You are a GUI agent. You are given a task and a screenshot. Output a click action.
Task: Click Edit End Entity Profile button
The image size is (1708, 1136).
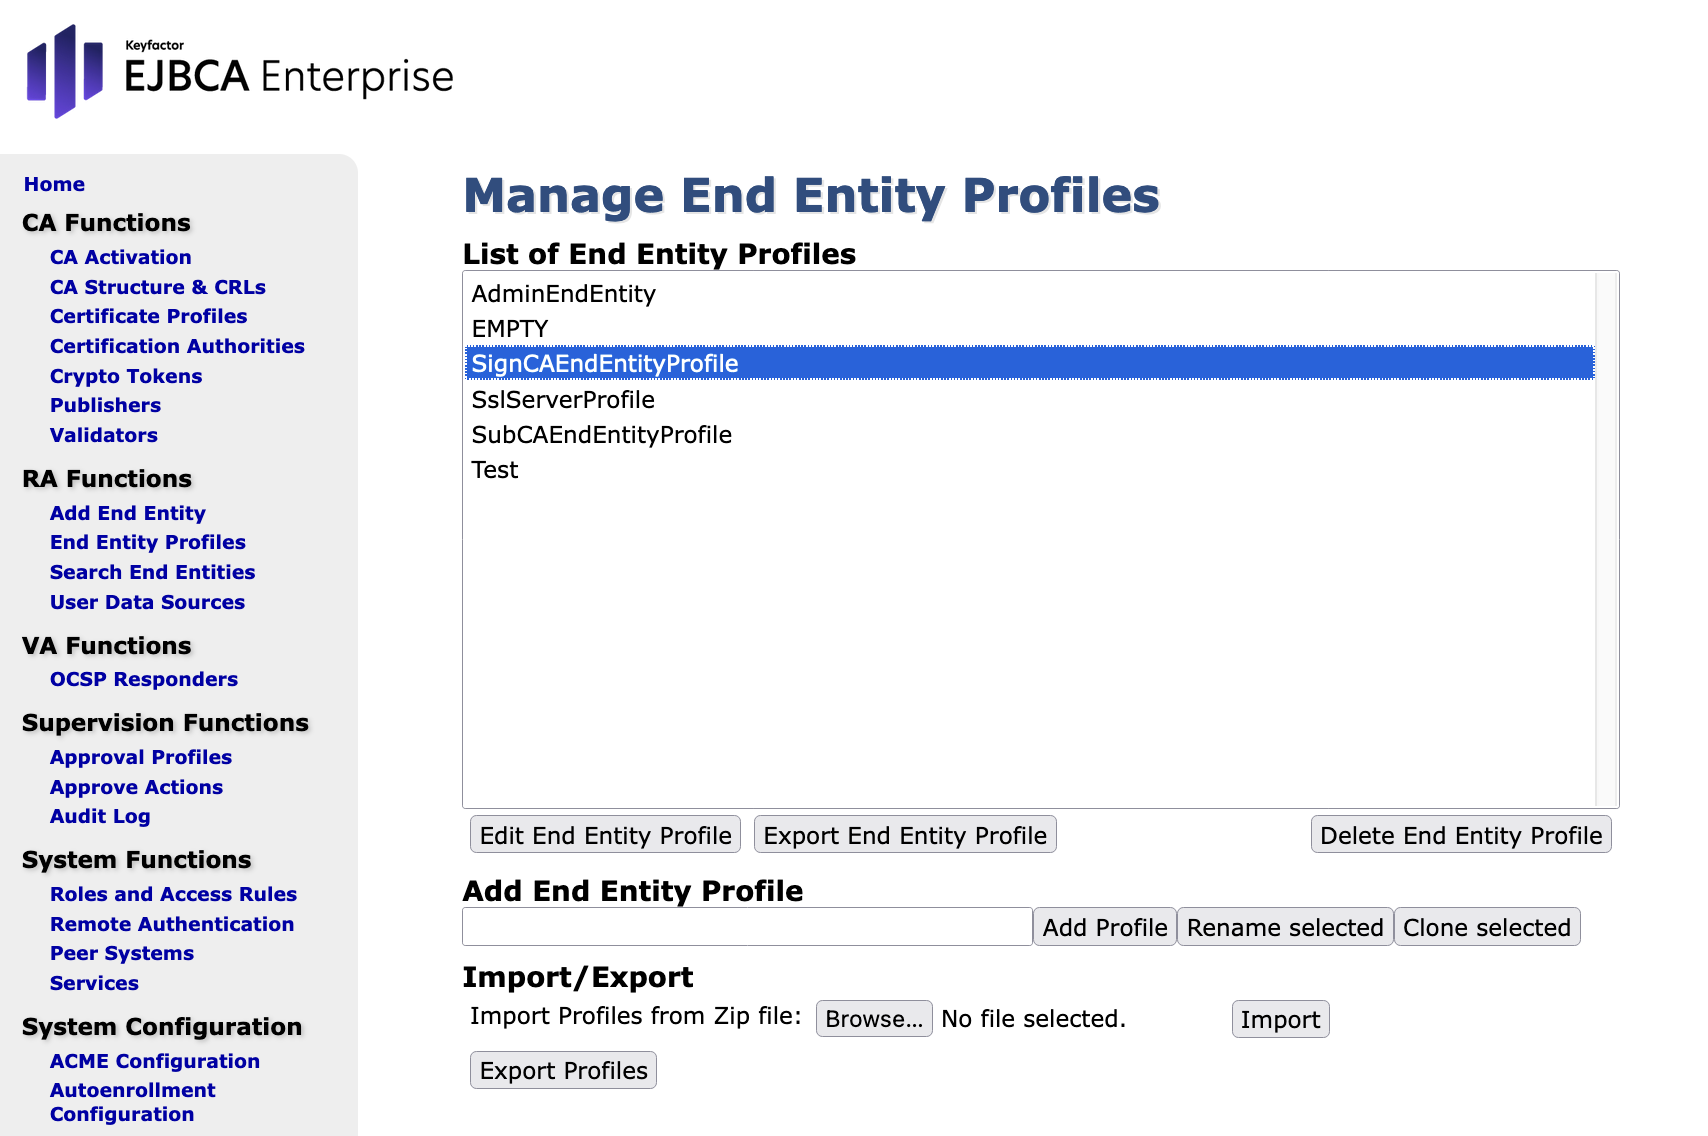pyautogui.click(x=605, y=835)
